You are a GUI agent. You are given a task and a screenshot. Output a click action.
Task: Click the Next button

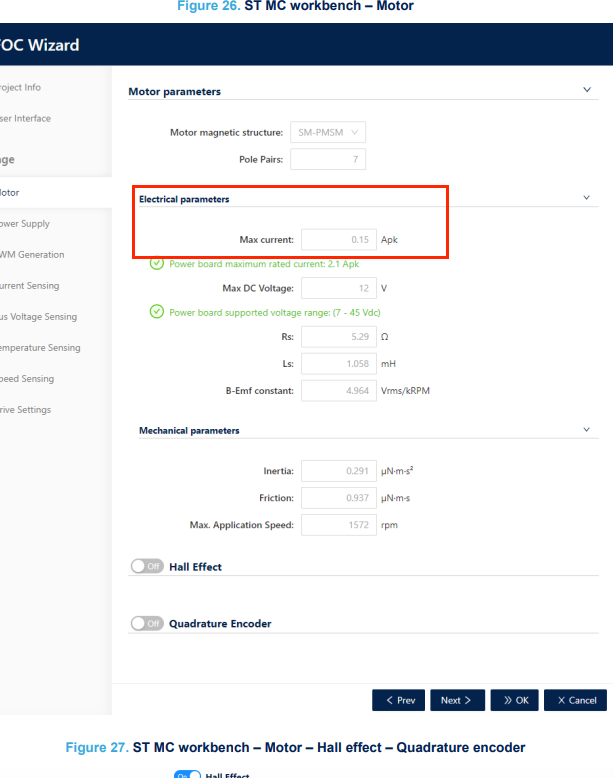click(x=457, y=700)
